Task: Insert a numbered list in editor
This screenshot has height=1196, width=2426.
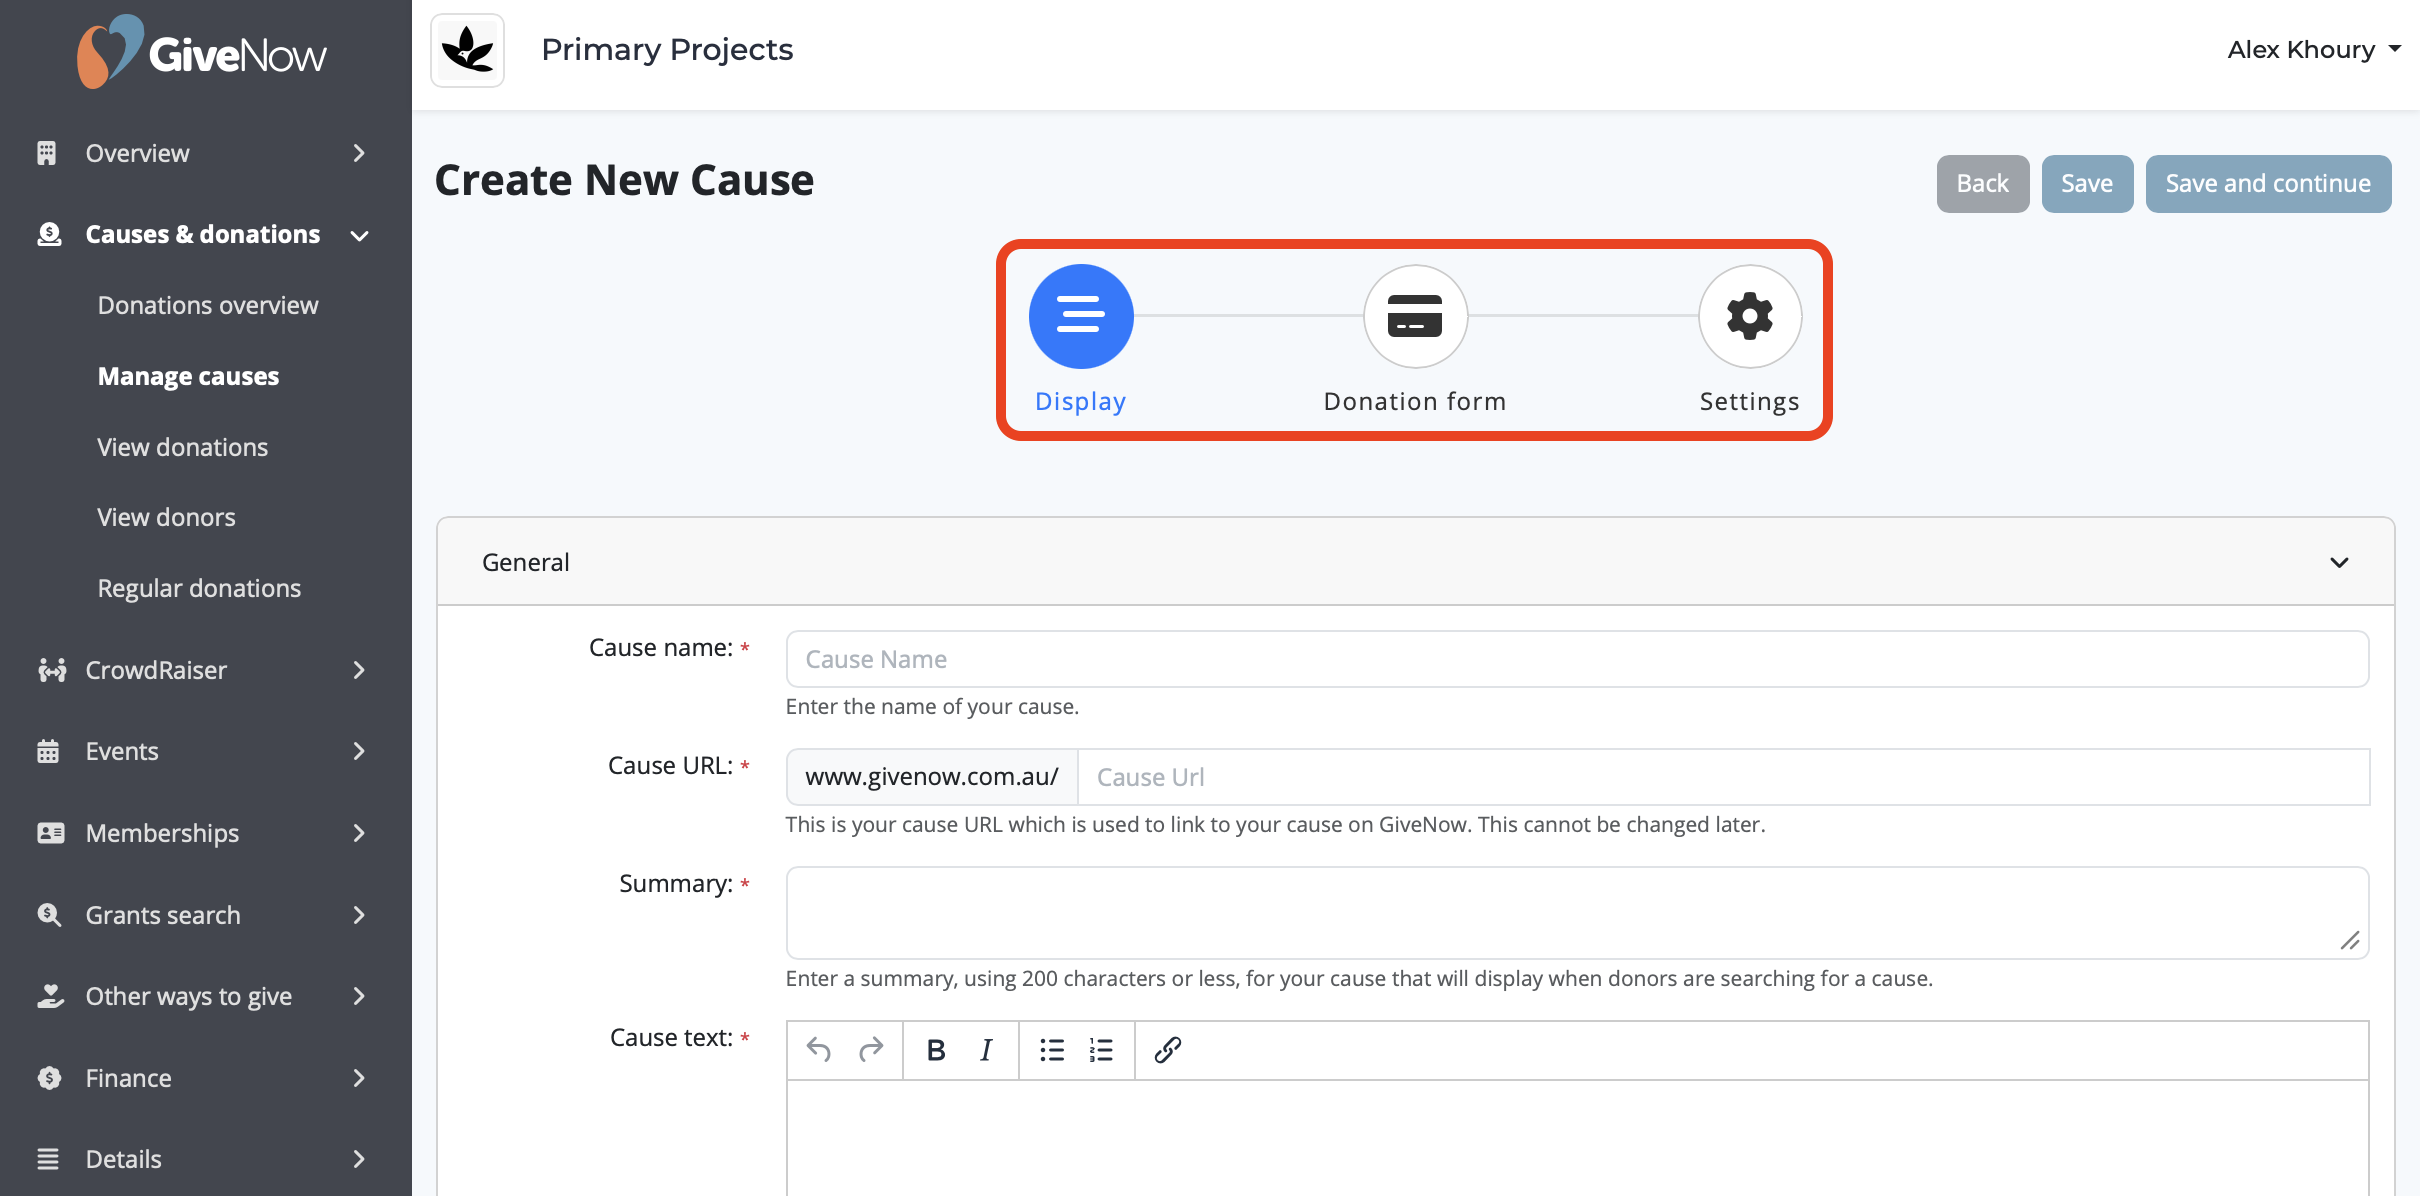Action: [x=1101, y=1050]
